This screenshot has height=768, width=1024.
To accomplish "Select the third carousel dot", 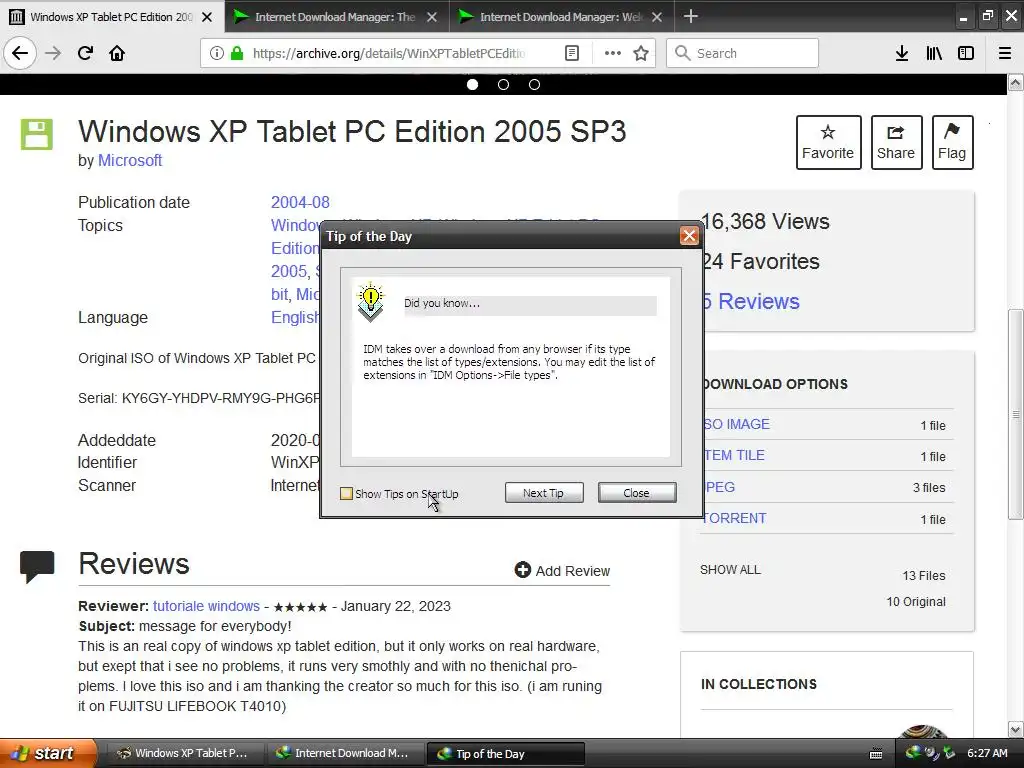I will (534, 84).
